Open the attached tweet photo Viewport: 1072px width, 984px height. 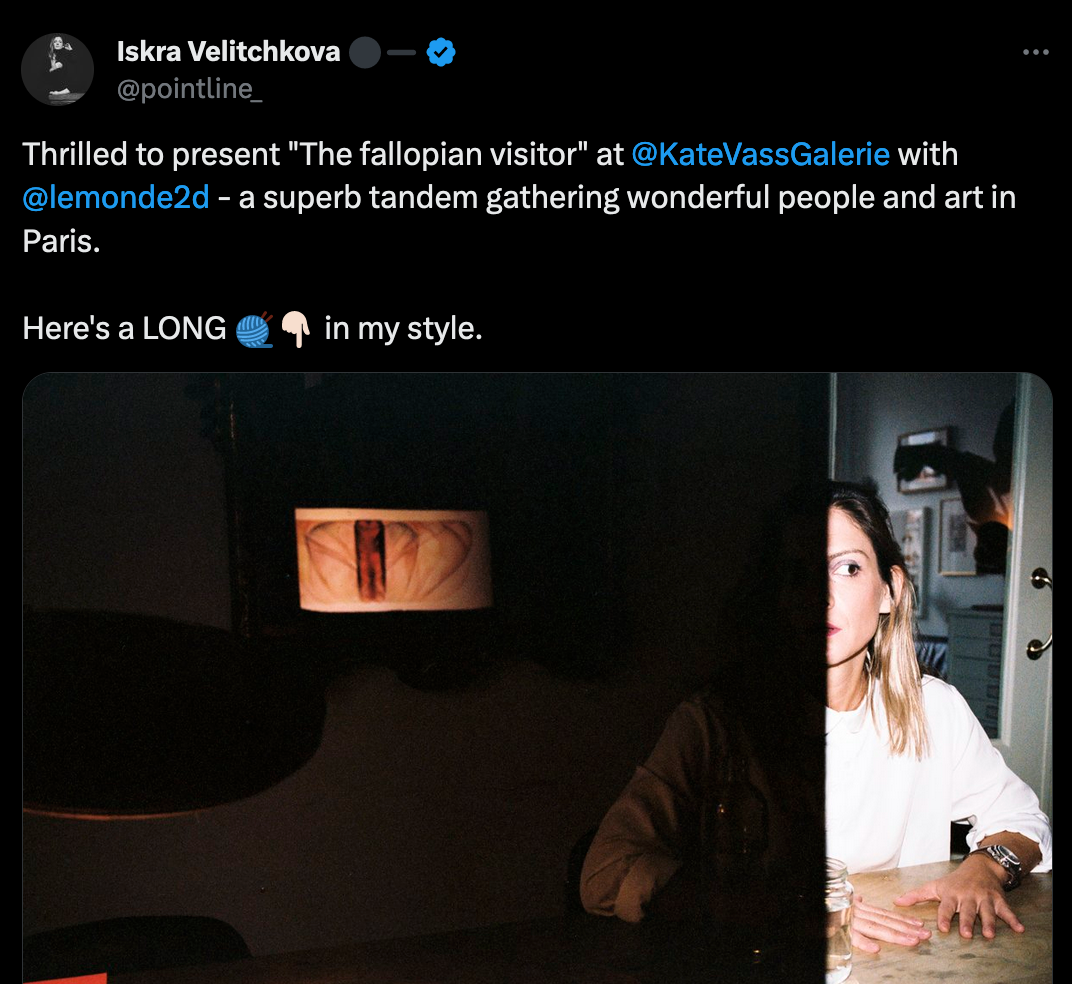click(x=537, y=678)
